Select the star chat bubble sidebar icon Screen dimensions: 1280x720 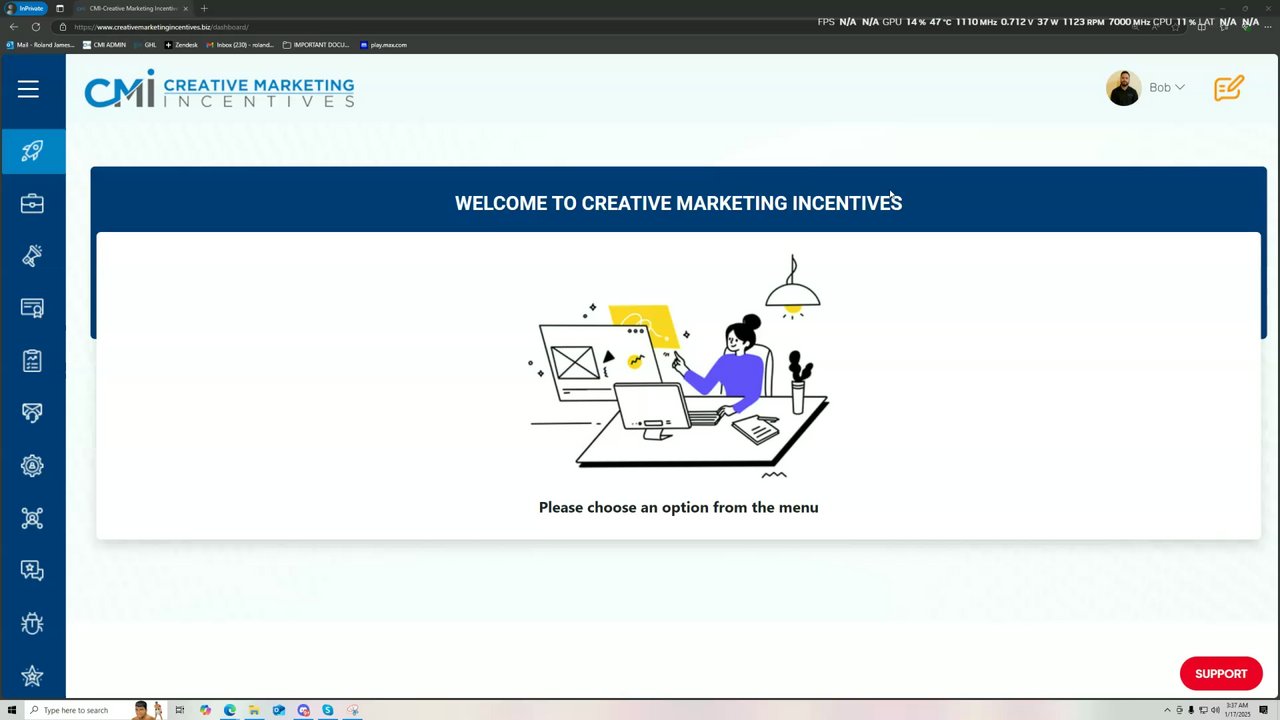point(32,570)
